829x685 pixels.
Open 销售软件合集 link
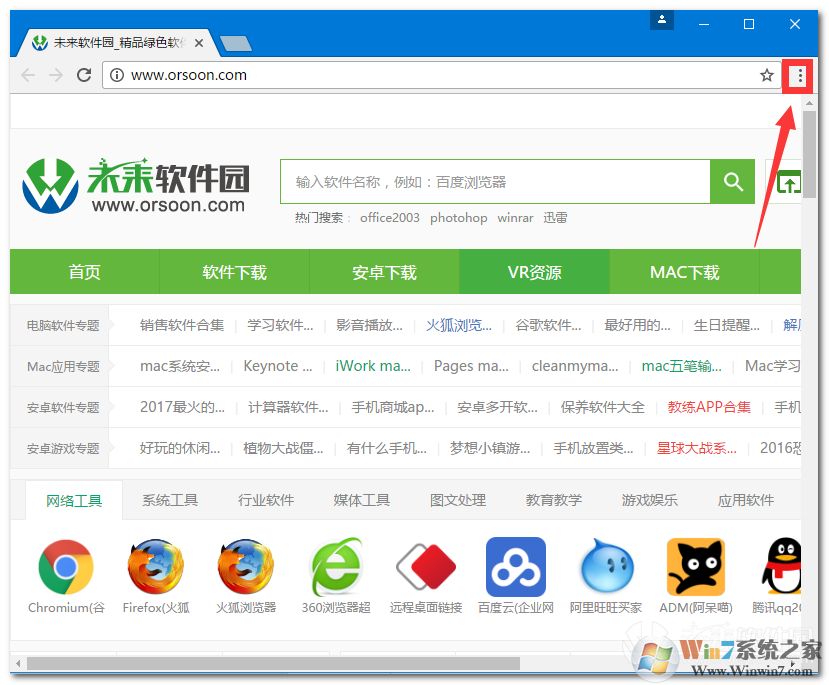click(182, 325)
